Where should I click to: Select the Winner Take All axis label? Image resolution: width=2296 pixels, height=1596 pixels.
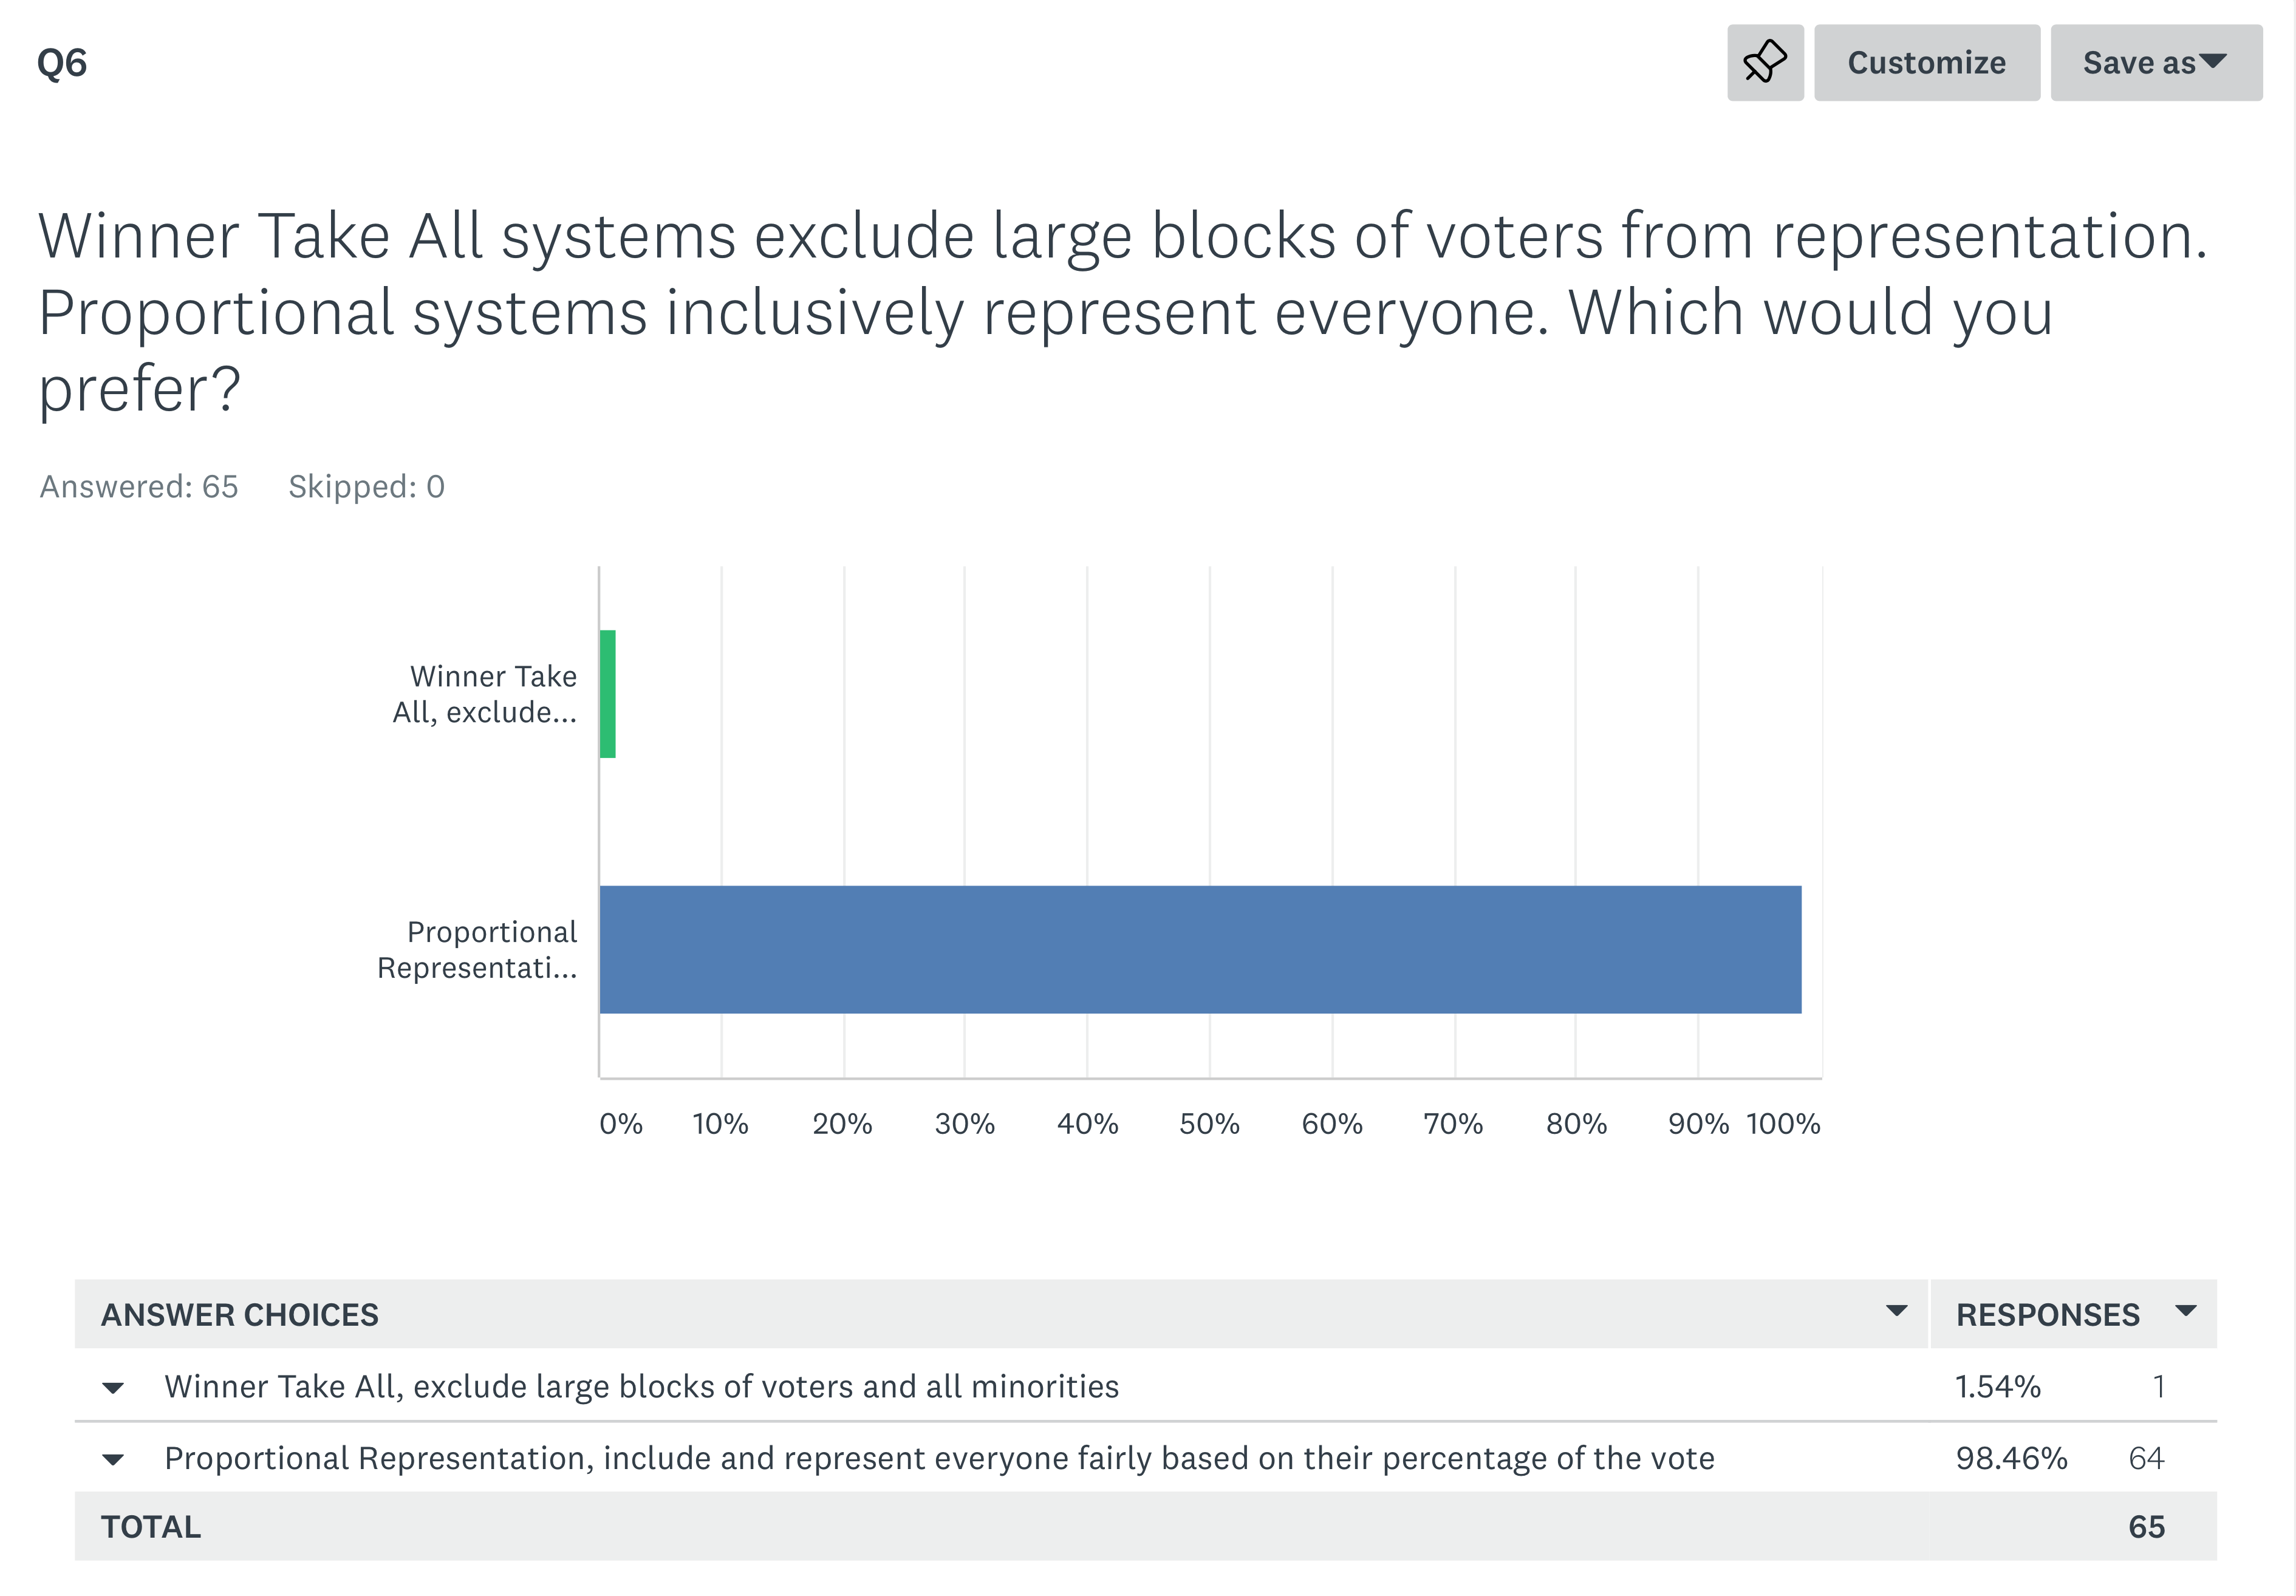point(485,694)
